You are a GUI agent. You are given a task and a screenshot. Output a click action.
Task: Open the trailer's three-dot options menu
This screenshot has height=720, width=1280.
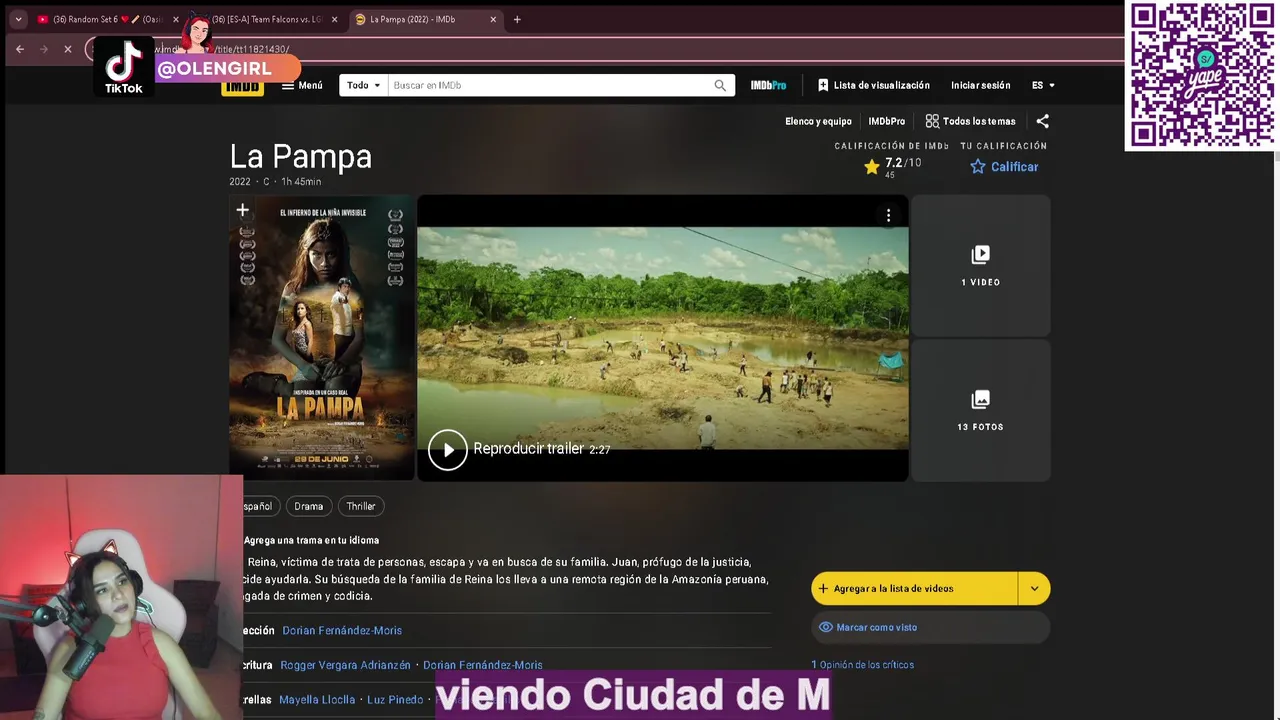click(888, 215)
